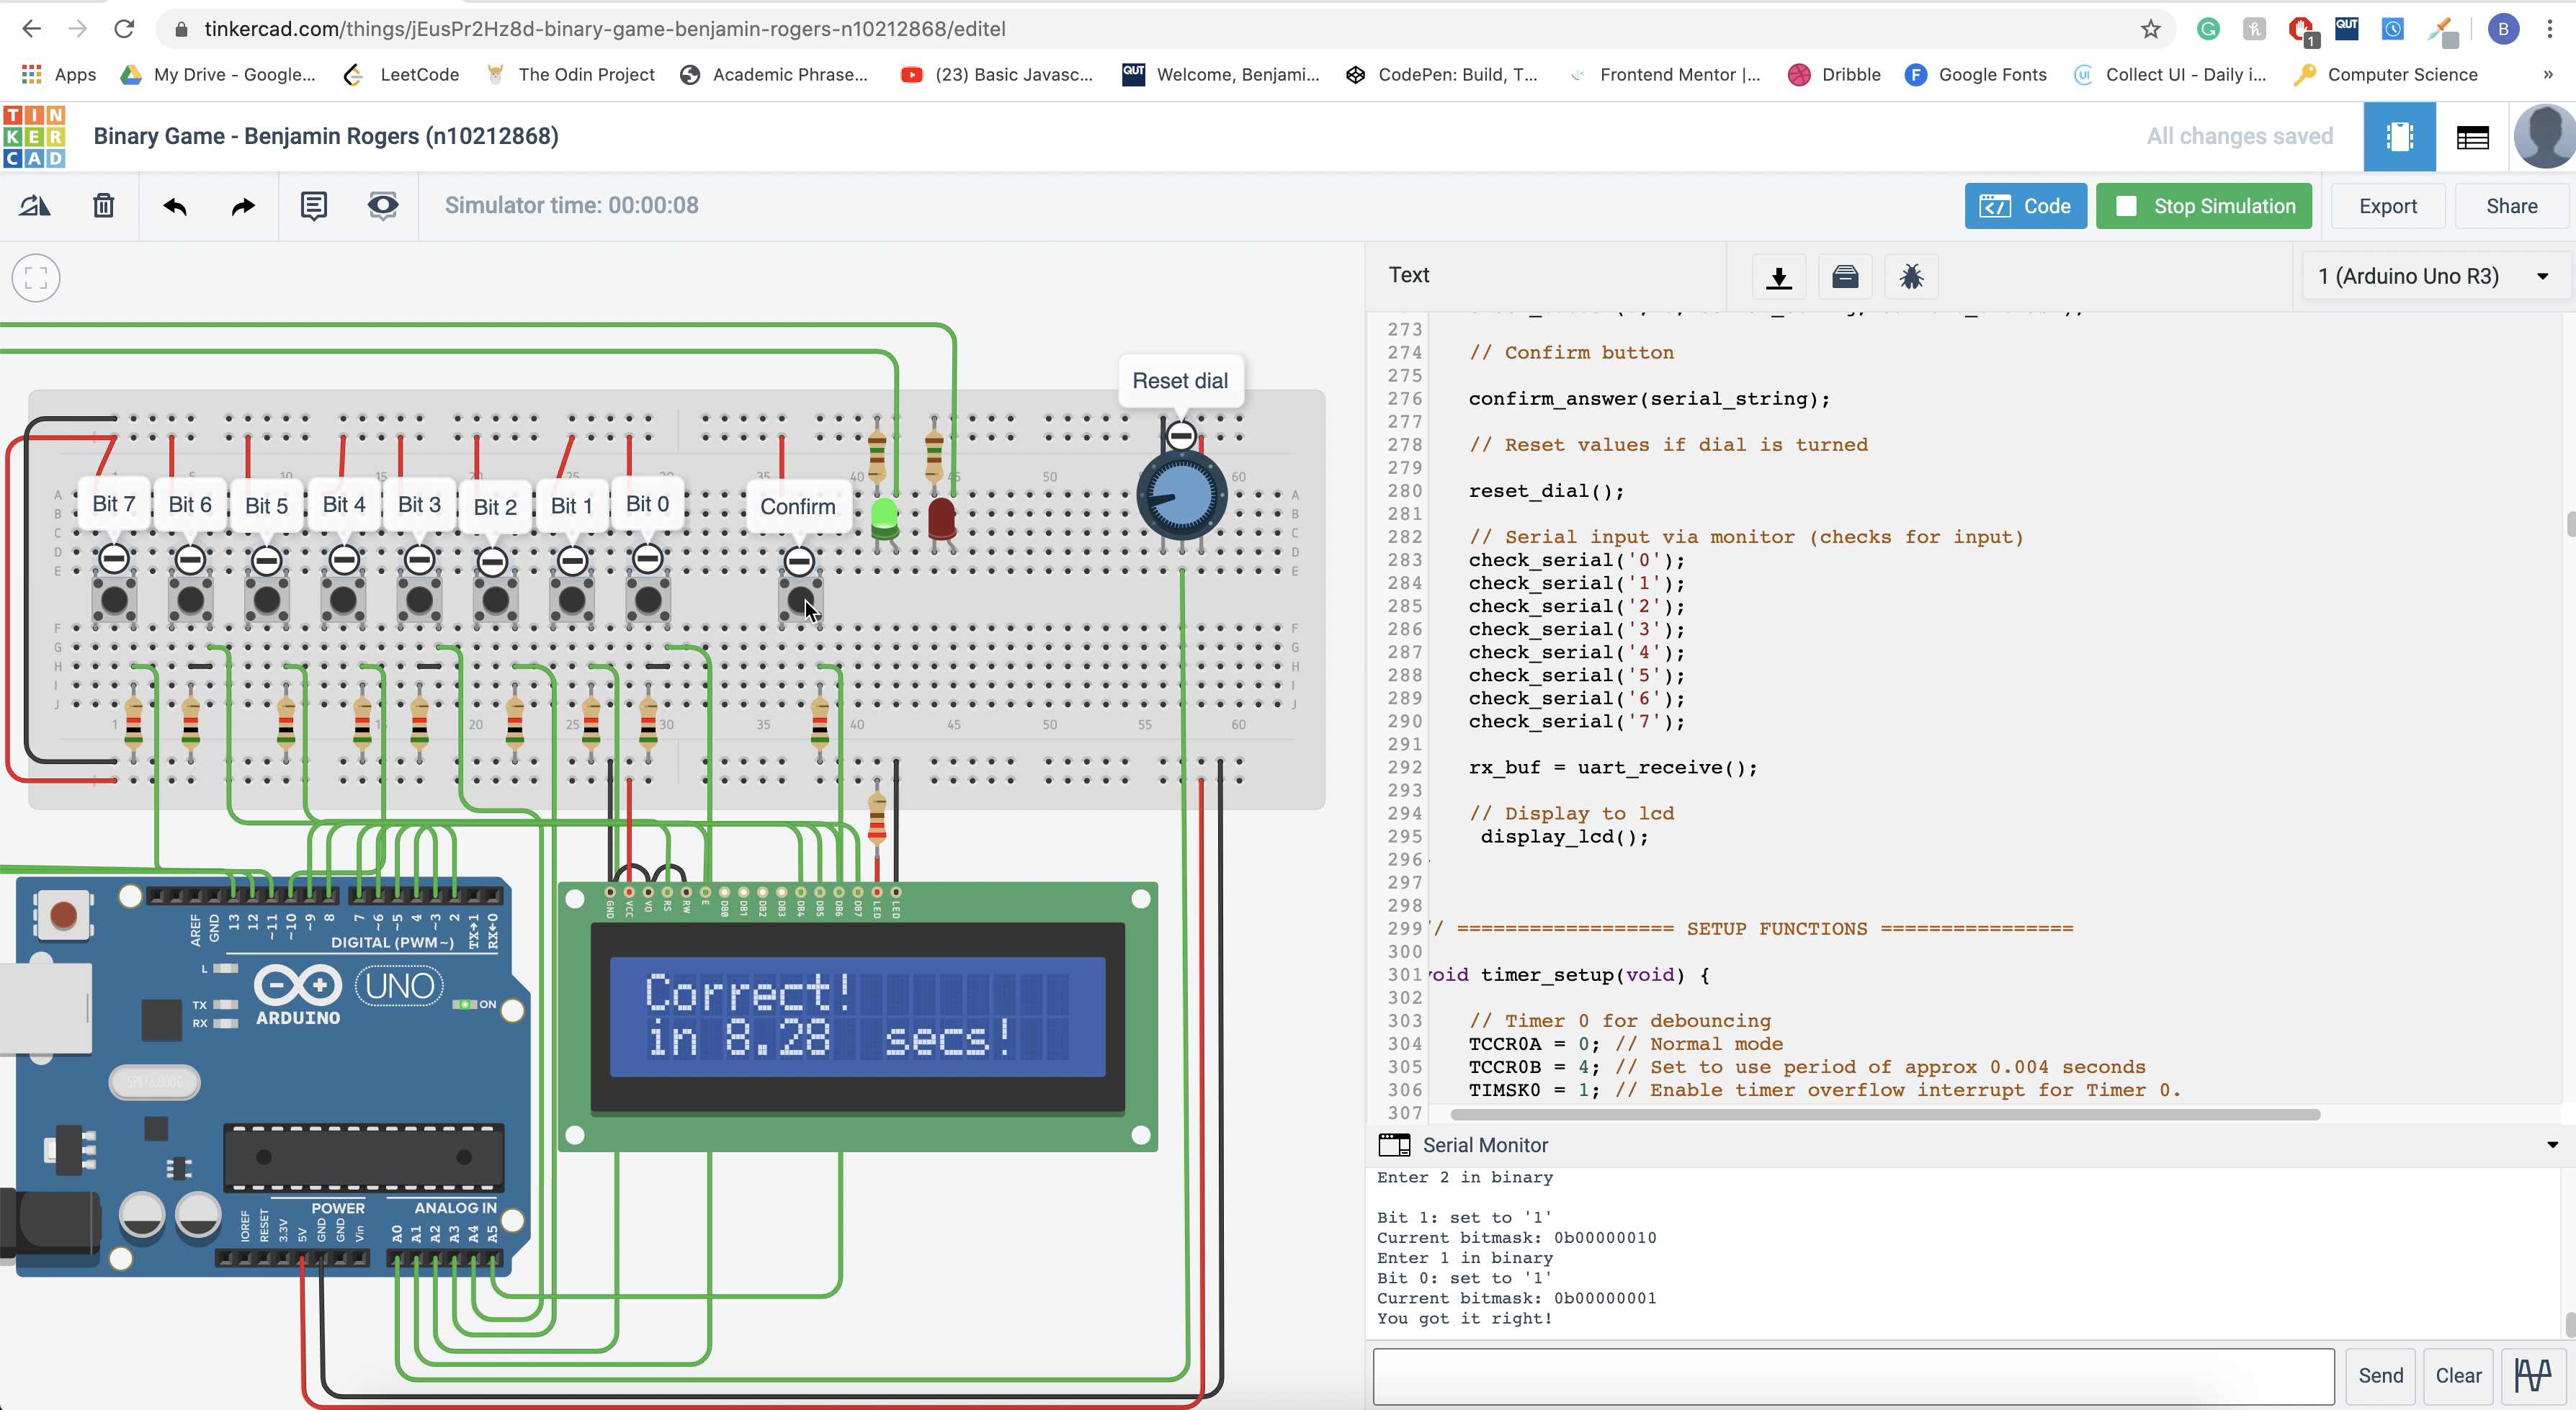
Task: Collapse the Serial Monitor panel arrow
Action: coord(2551,1145)
